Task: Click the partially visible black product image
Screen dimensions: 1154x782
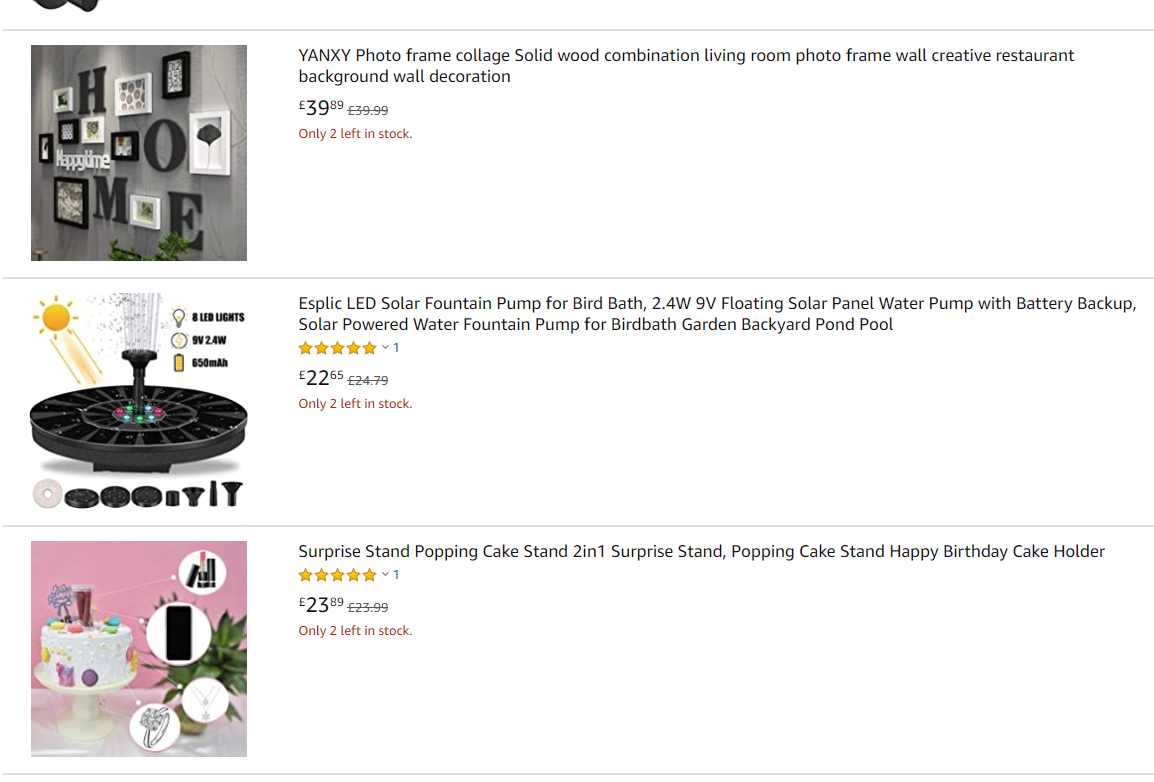Action: point(66,5)
